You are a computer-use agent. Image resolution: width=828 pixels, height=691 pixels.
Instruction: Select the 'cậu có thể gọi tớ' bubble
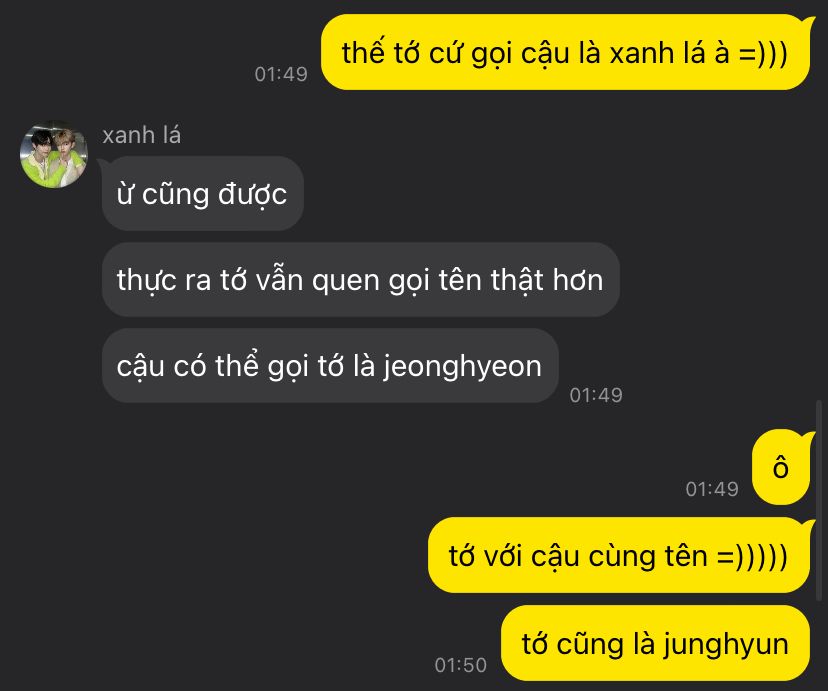tap(330, 365)
